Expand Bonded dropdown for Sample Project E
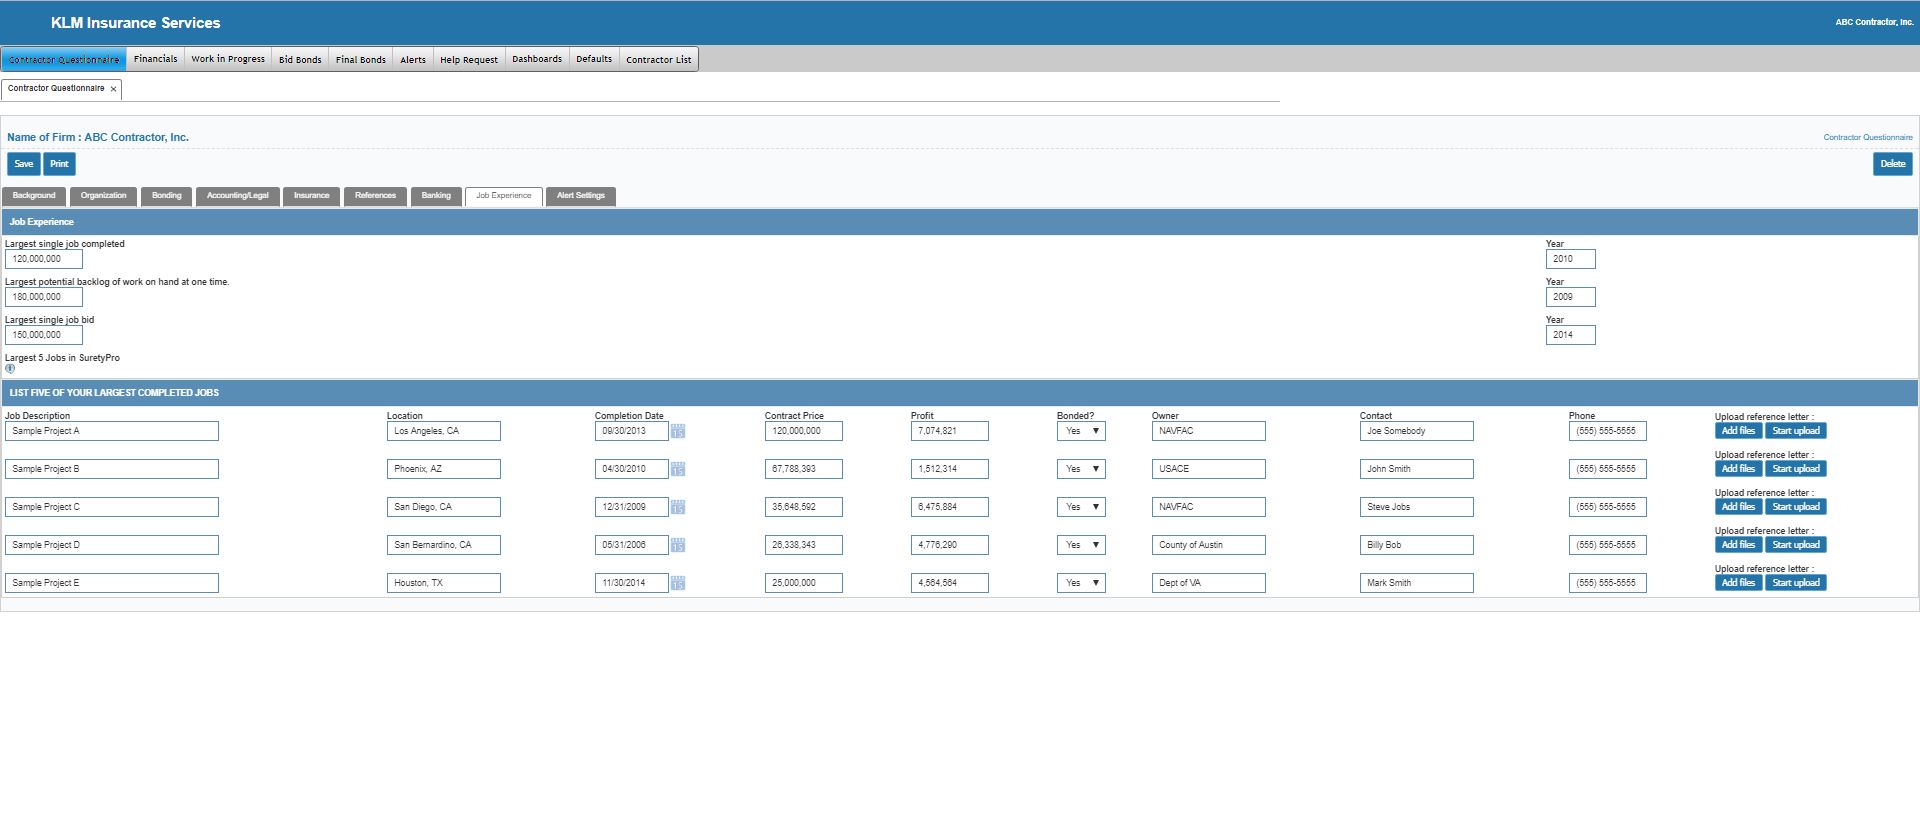1920x831 pixels. click(1081, 583)
